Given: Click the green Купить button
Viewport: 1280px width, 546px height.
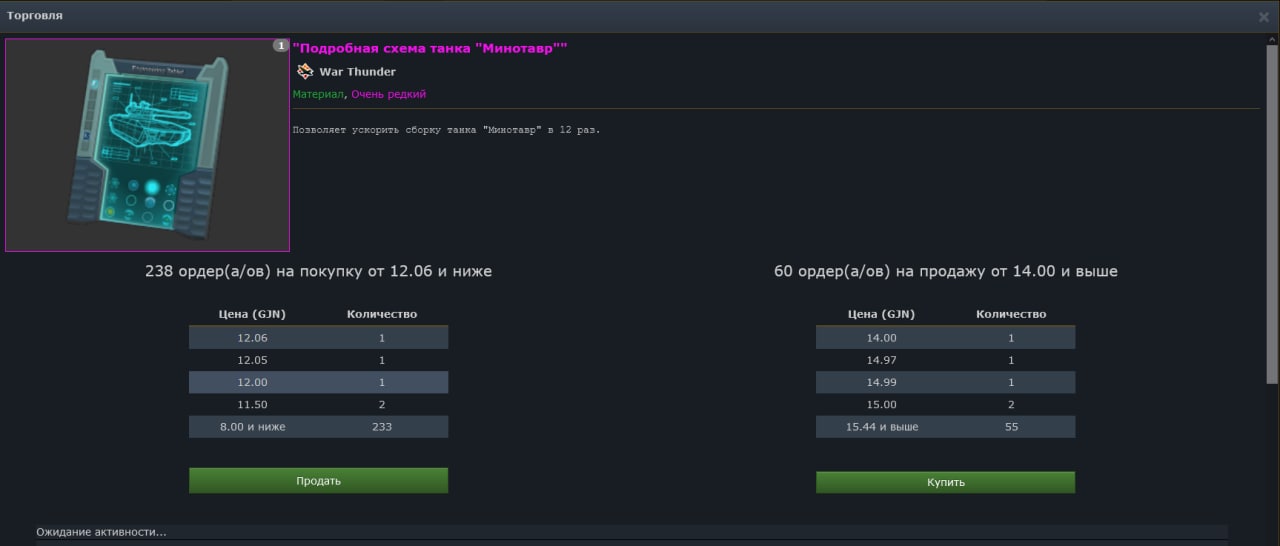Looking at the screenshot, I should click(945, 482).
